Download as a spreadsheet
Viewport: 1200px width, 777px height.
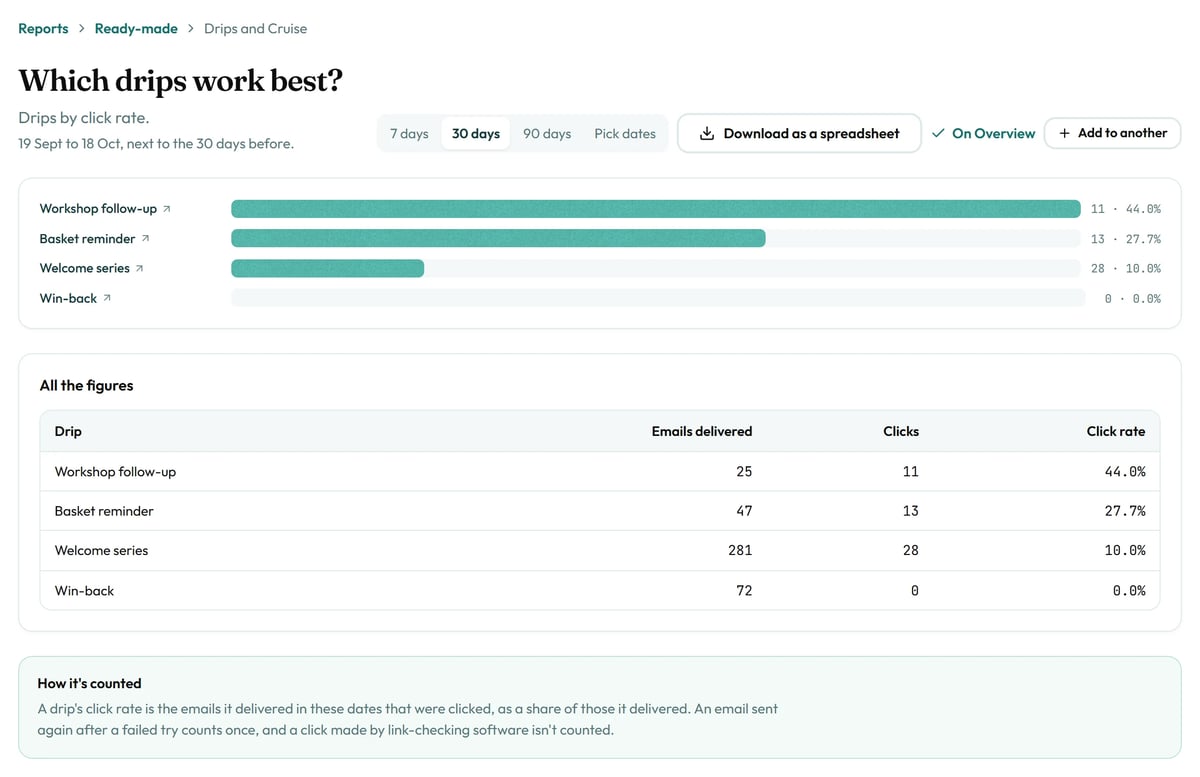coord(799,133)
